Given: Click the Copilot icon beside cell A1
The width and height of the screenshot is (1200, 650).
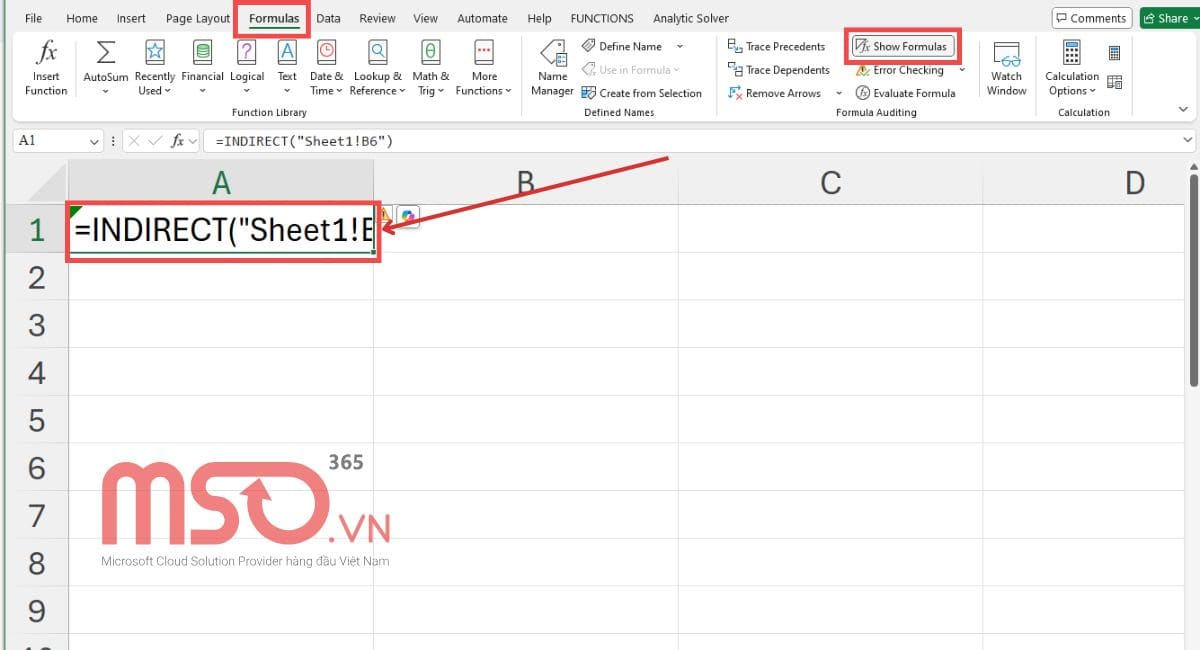Looking at the screenshot, I should (x=407, y=217).
